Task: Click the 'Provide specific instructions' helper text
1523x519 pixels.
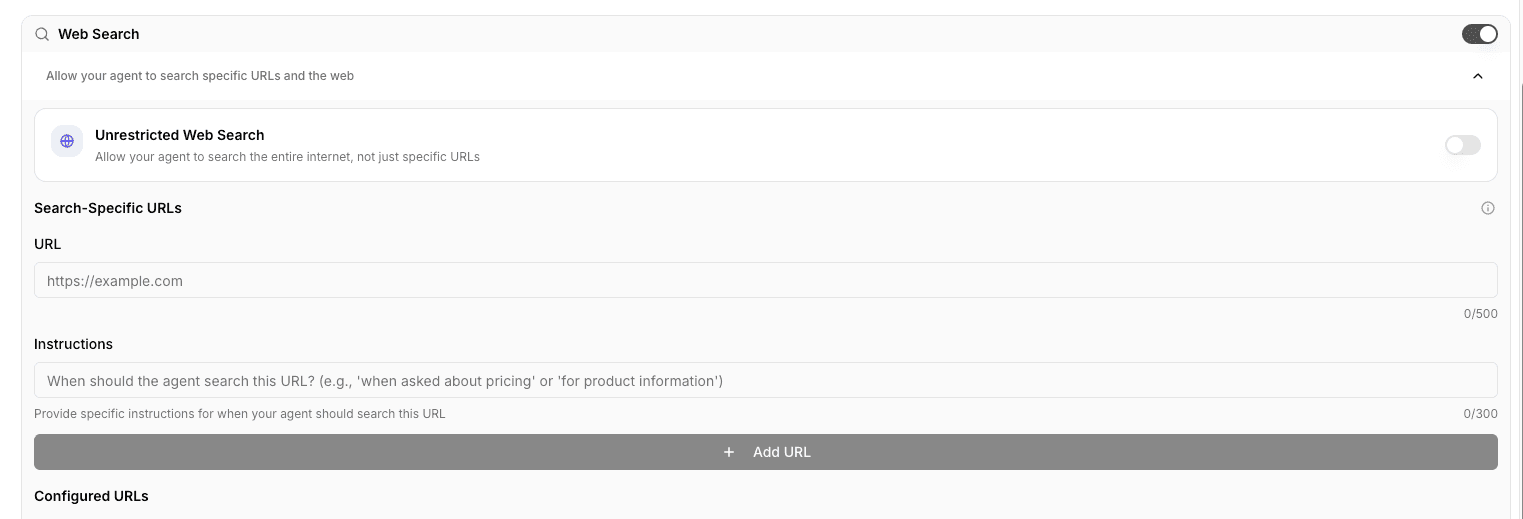Action: (x=240, y=414)
